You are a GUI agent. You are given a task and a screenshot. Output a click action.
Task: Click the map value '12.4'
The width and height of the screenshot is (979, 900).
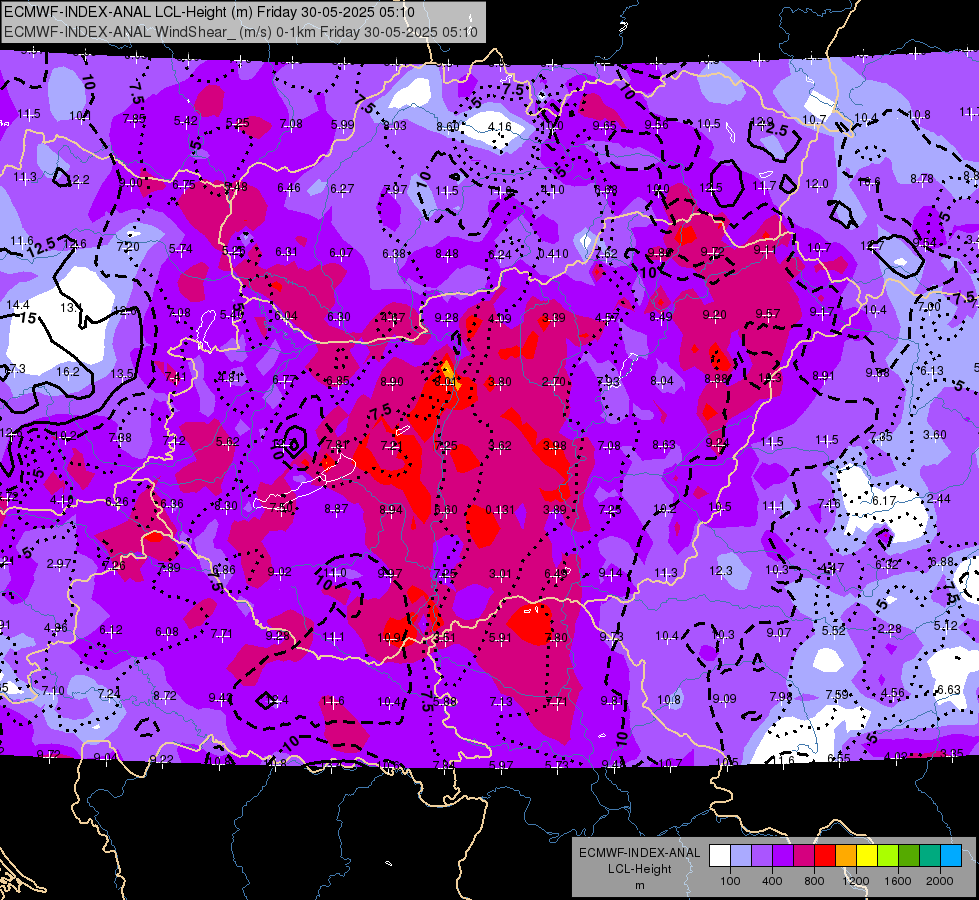click(x=277, y=700)
